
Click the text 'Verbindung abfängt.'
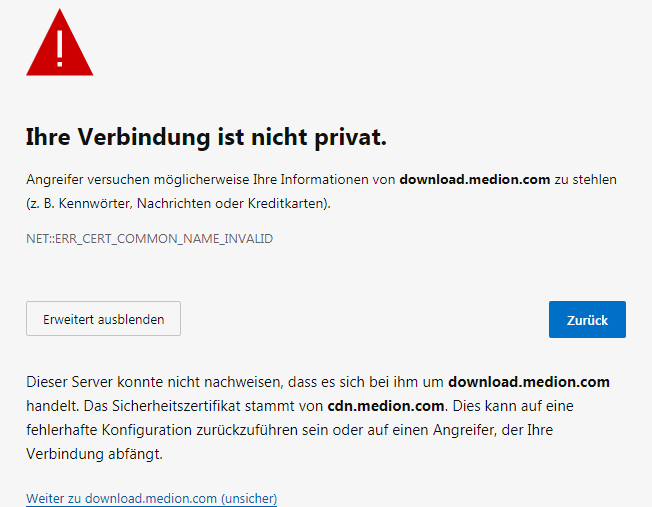[94, 454]
